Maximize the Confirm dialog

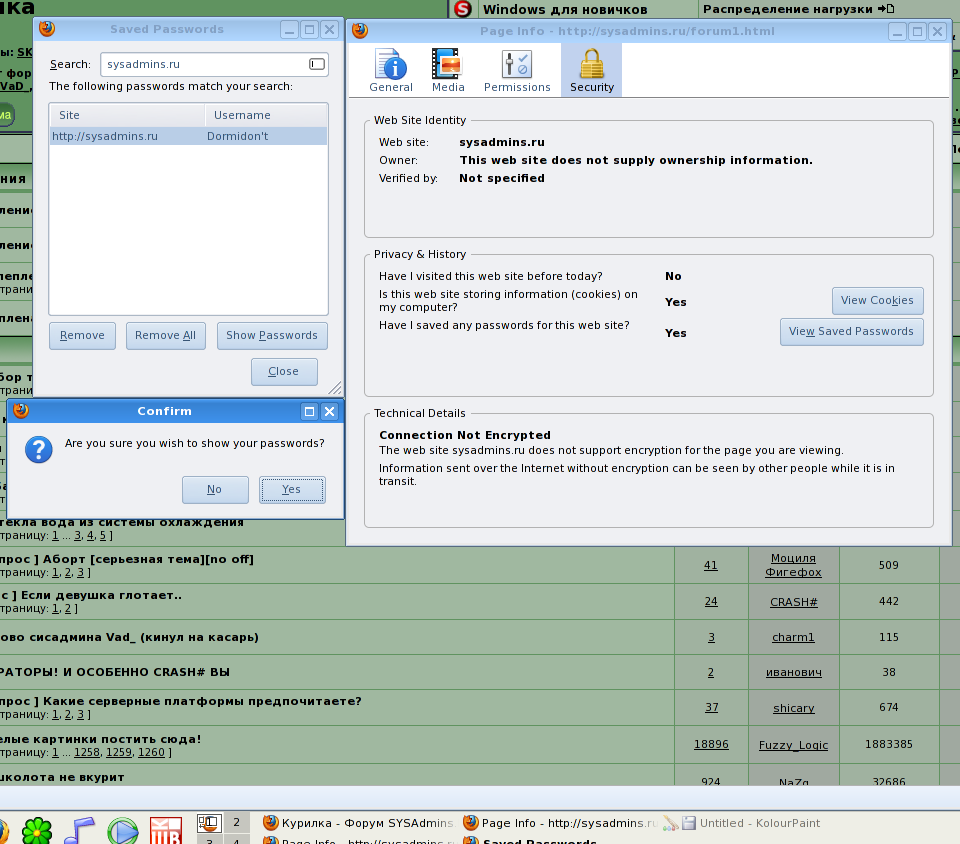click(310, 411)
